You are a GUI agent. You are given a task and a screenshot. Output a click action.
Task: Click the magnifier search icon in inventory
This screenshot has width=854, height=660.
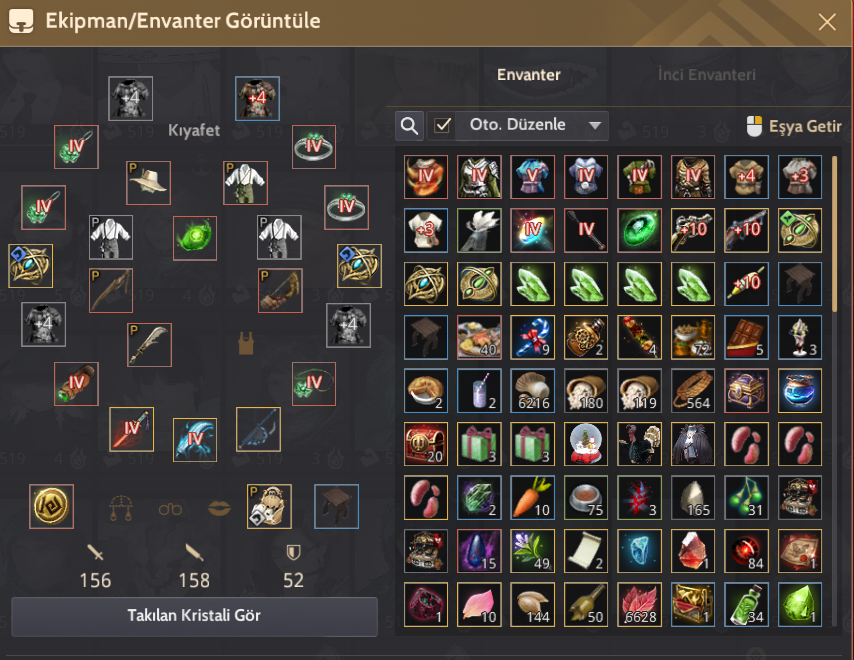click(x=409, y=126)
